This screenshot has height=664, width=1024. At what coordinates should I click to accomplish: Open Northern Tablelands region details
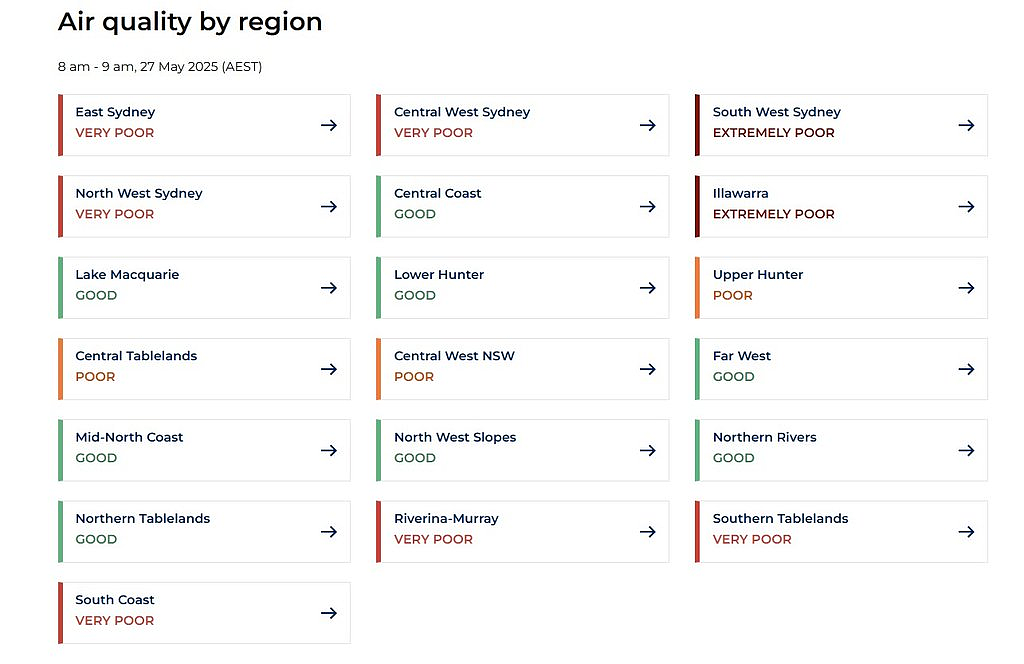pos(204,531)
